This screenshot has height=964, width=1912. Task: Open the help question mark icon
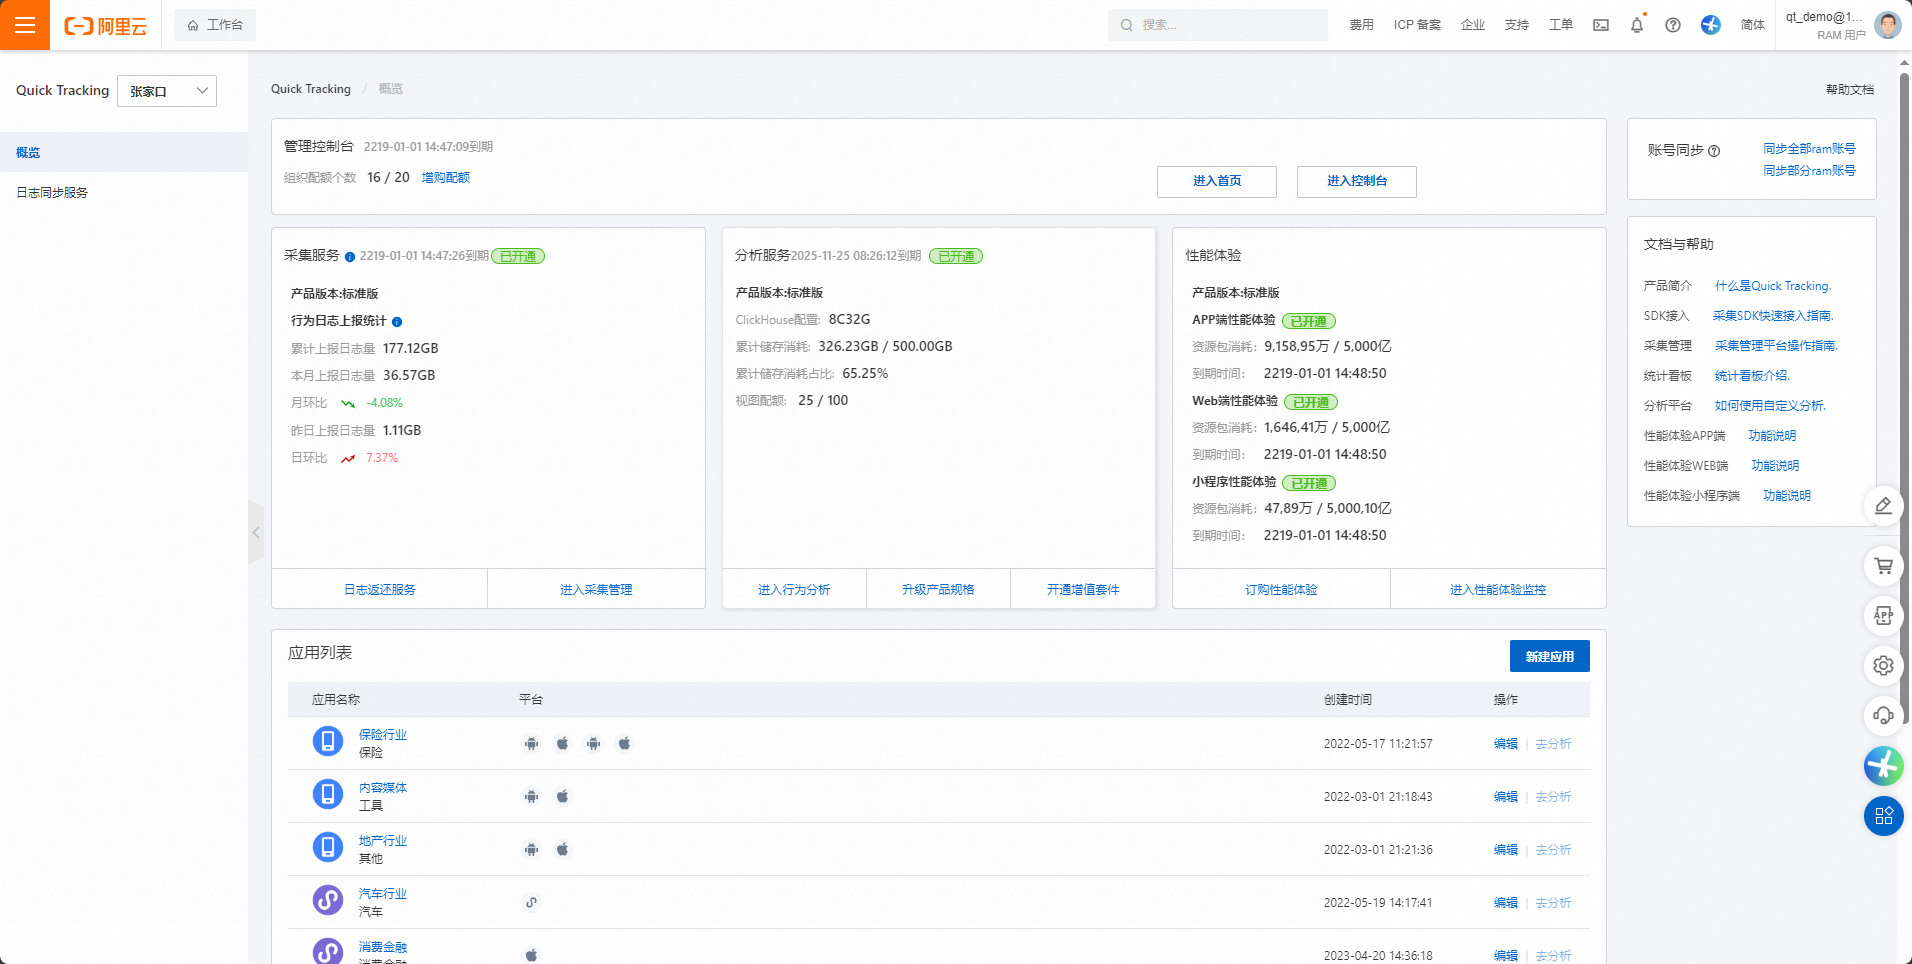(x=1673, y=25)
